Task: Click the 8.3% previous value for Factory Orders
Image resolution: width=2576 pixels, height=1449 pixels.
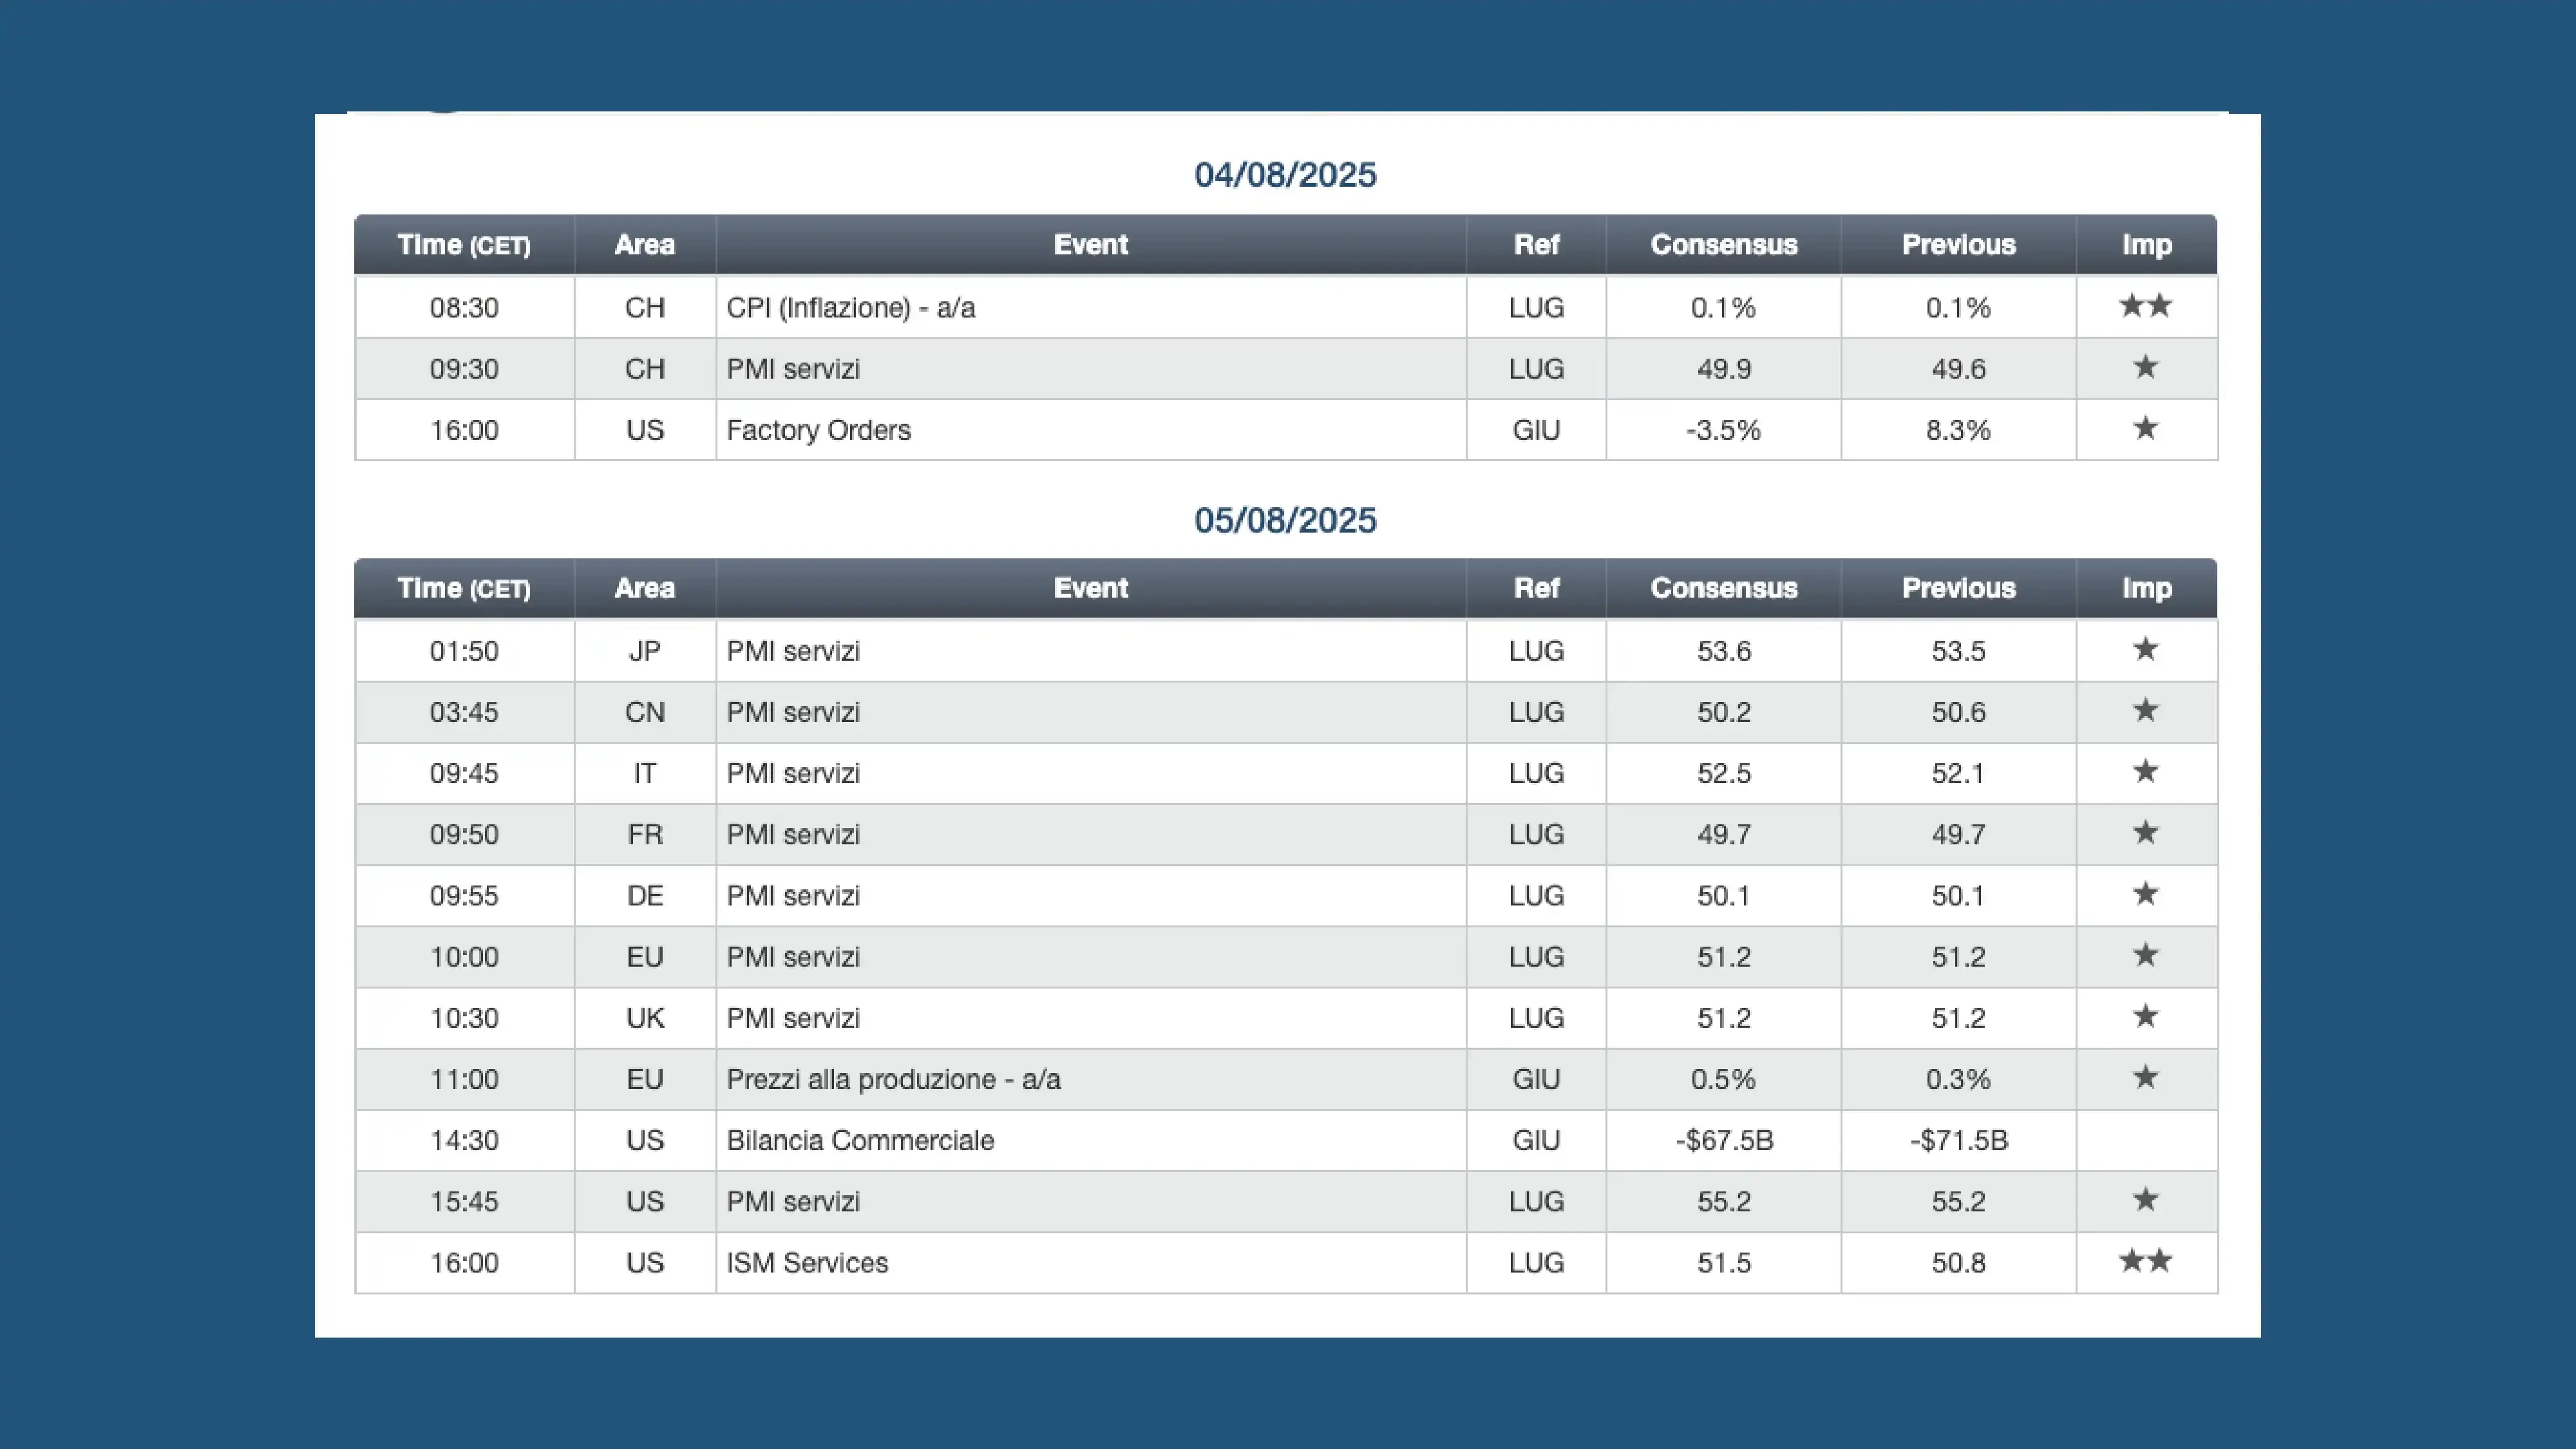Action: click(1958, 430)
